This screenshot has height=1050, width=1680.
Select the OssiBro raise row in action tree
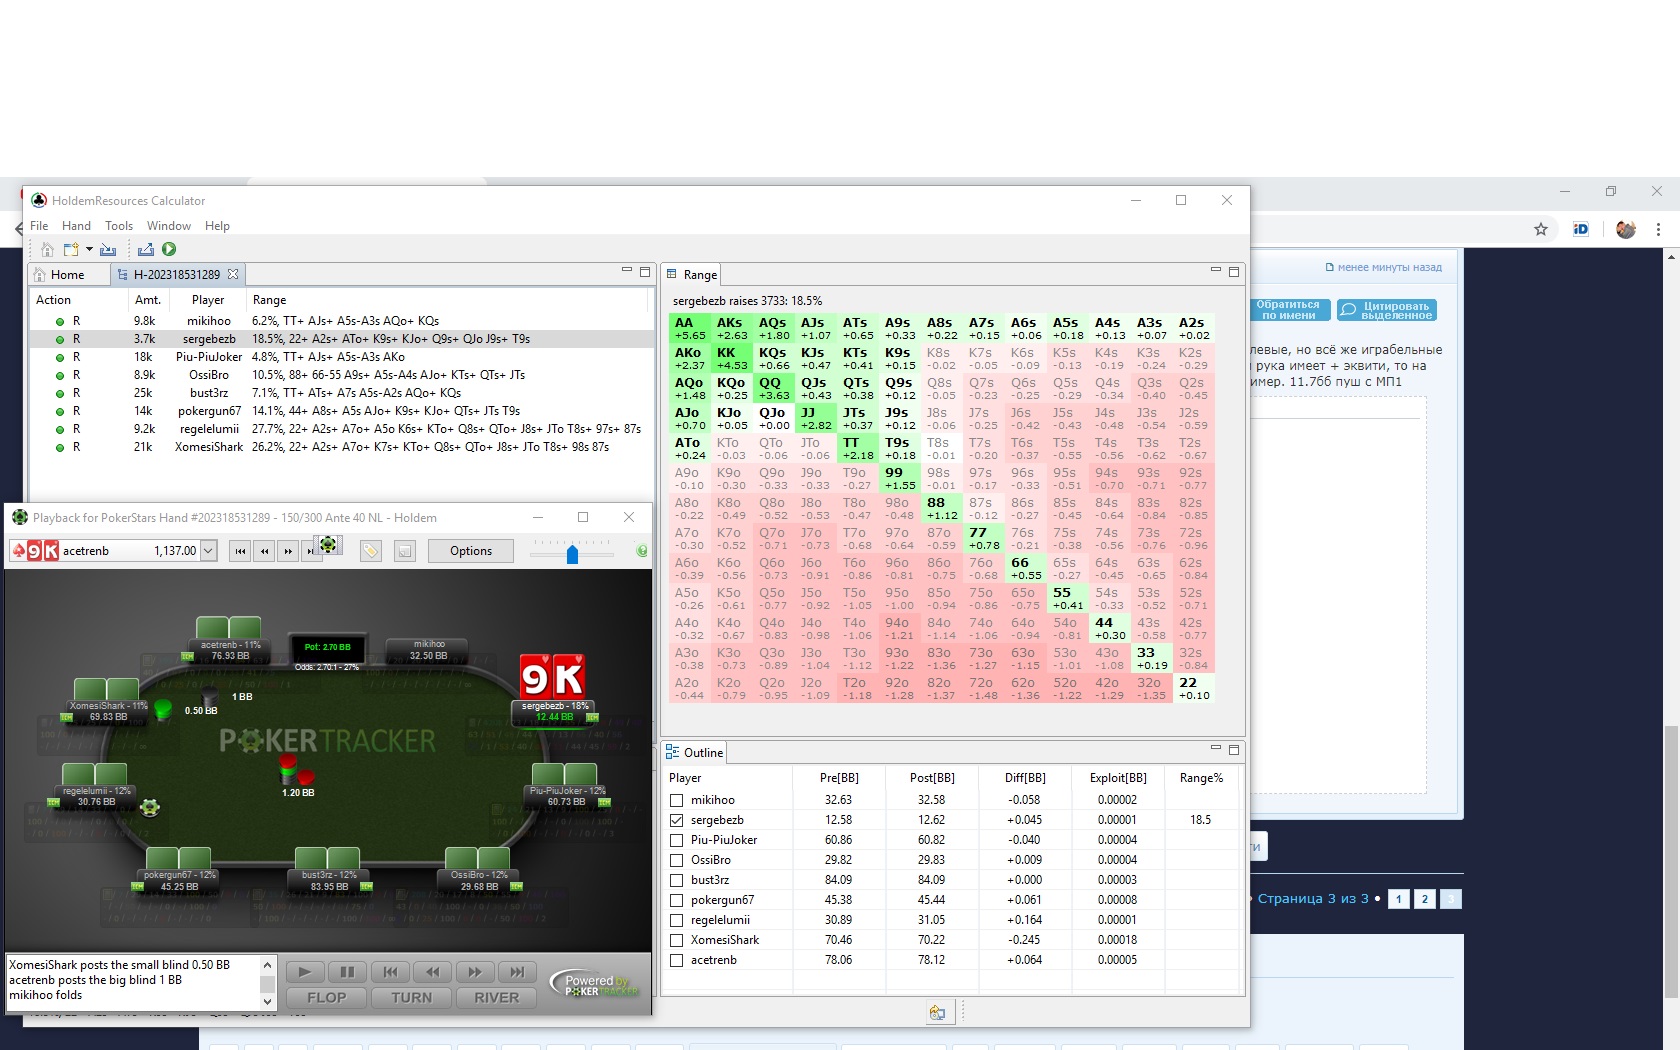pyautogui.click(x=342, y=375)
